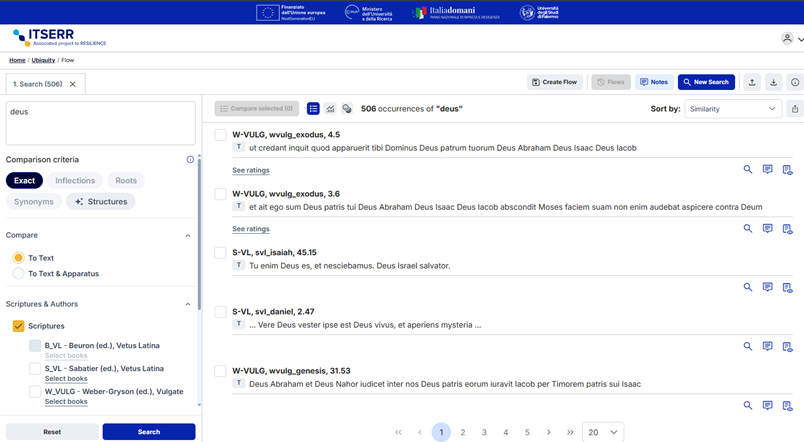Switch to the 1. Search (506) tab
The height and width of the screenshot is (442, 804).
click(36, 84)
